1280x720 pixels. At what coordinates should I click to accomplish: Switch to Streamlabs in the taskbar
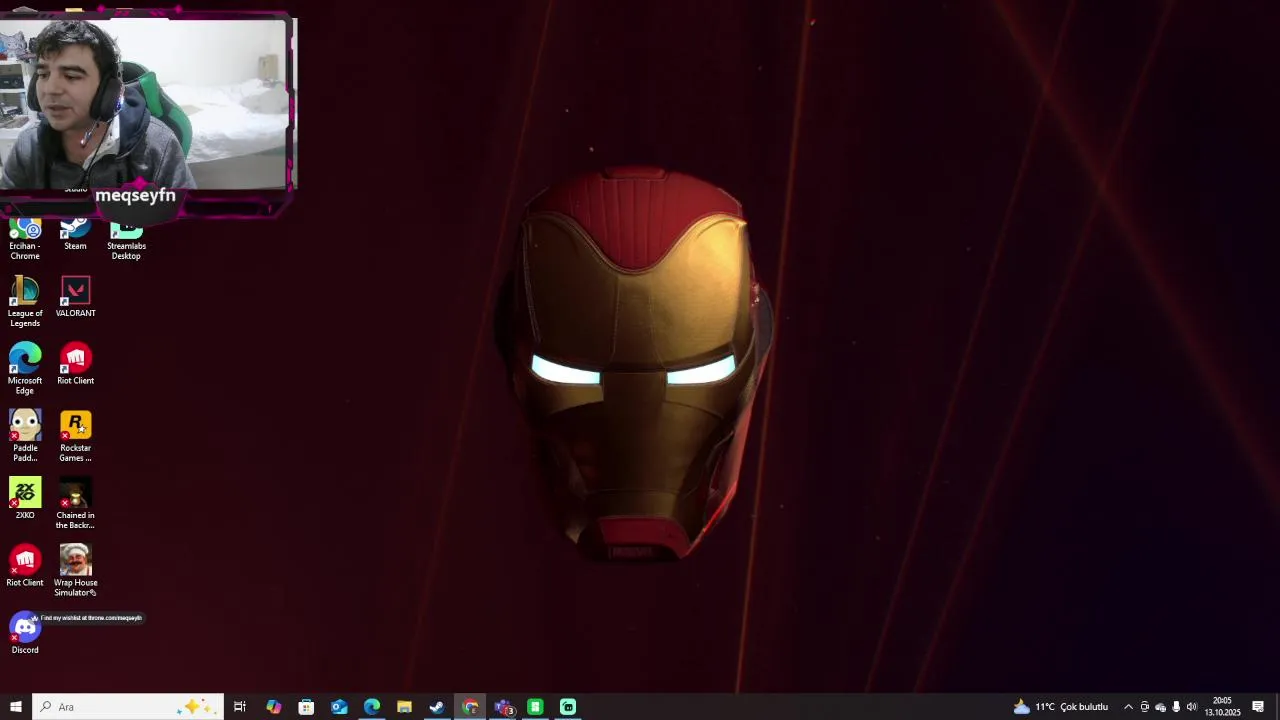(568, 707)
